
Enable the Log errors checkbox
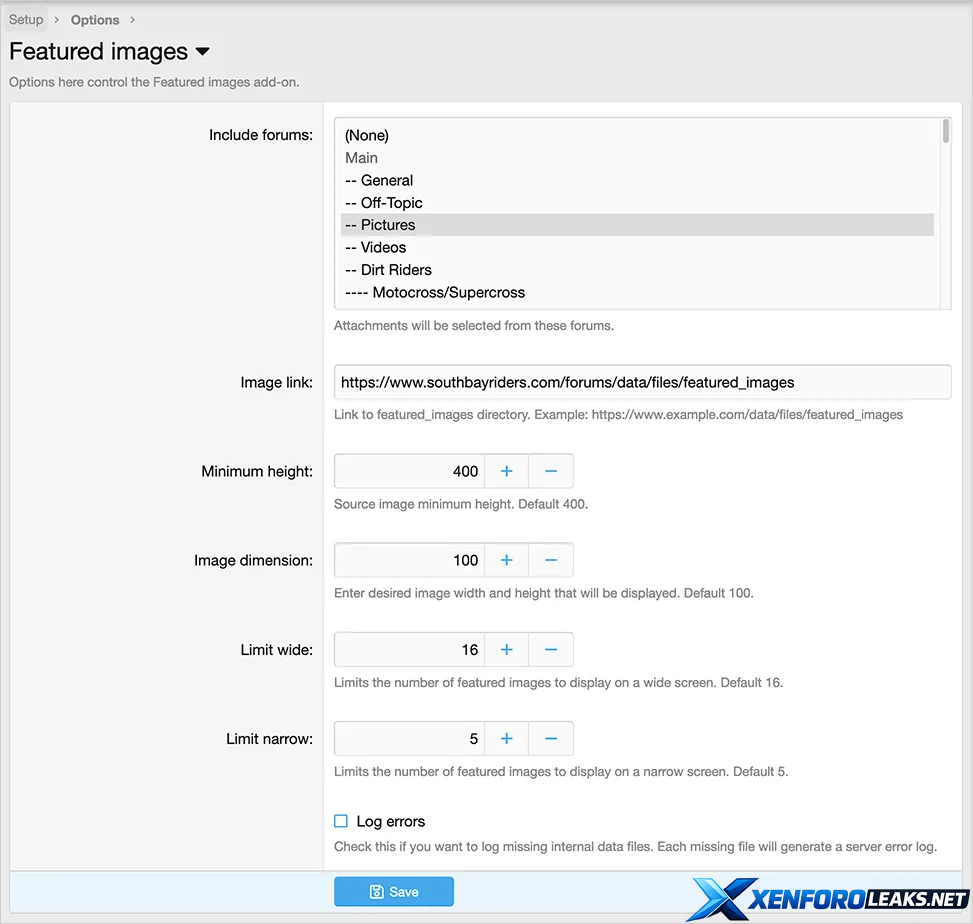(341, 821)
